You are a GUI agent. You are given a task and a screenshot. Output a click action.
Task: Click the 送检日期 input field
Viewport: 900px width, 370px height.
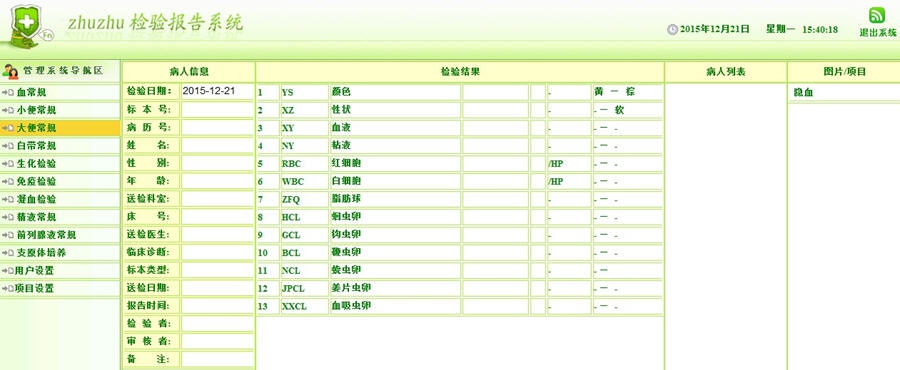tap(218, 287)
